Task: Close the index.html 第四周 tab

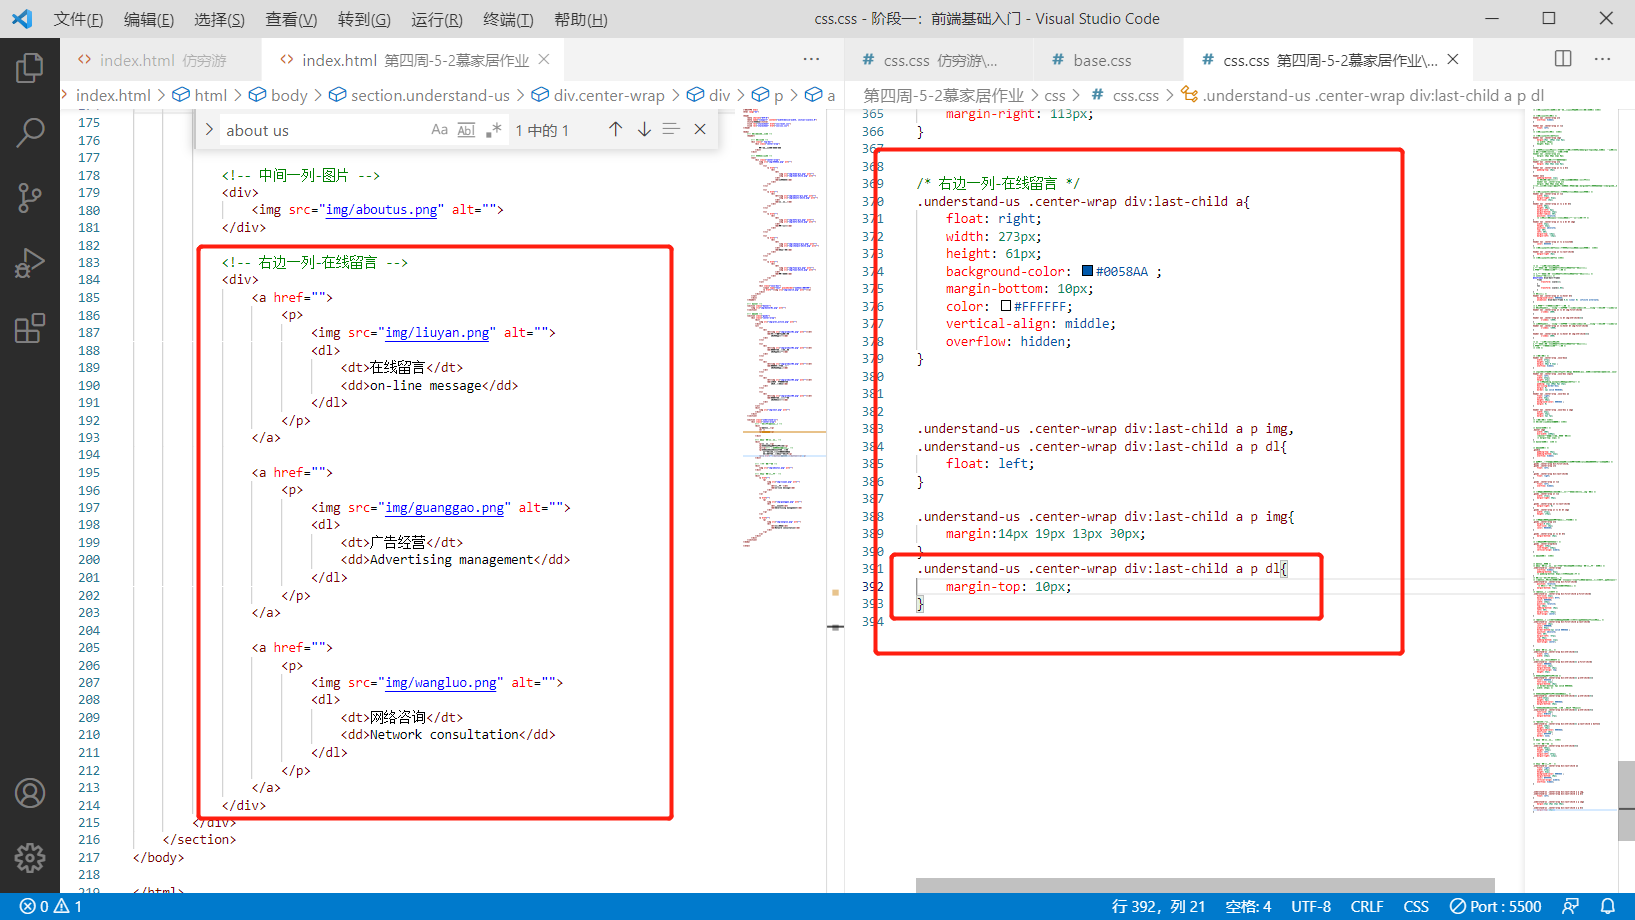Action: tap(544, 60)
